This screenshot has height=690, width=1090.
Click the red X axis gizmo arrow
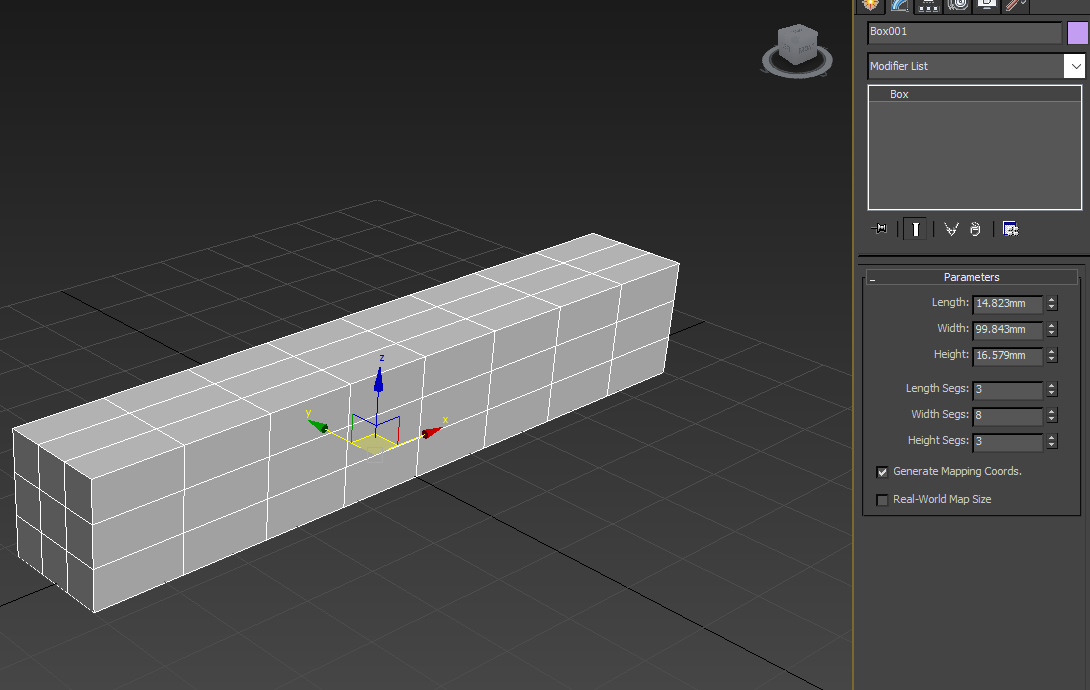432,432
